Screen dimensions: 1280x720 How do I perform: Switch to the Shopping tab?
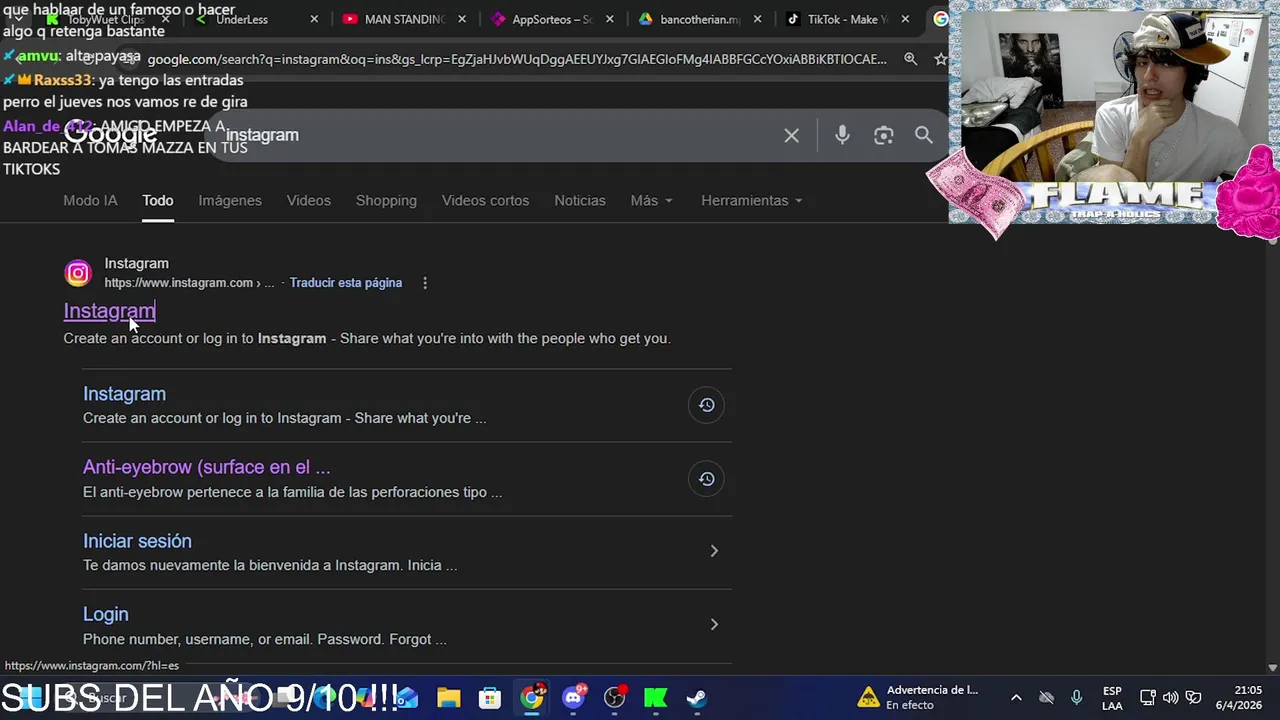386,201
